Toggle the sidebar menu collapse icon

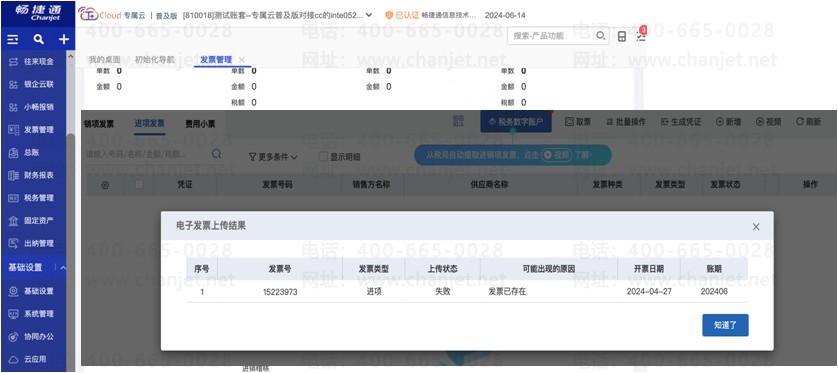coord(13,39)
